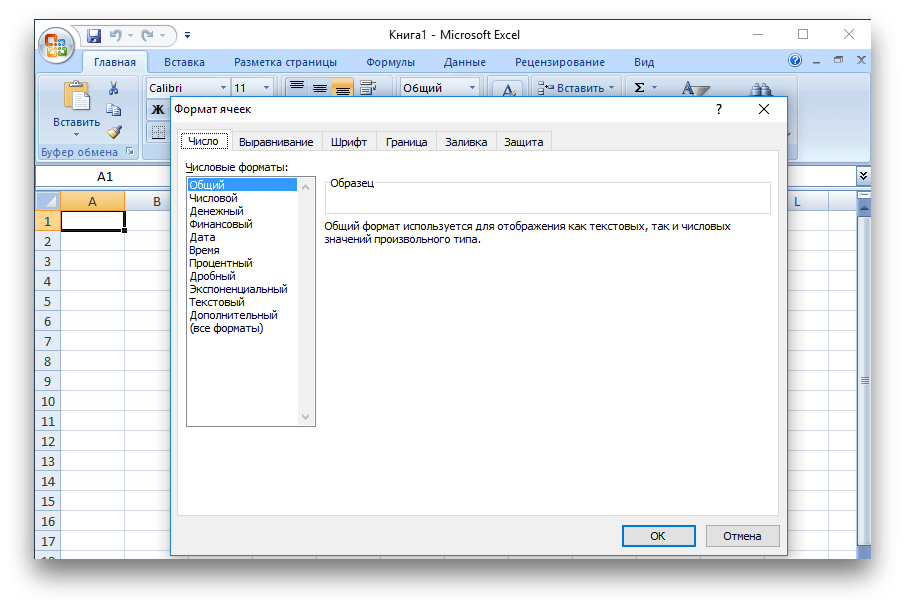Click the Отмена button
This screenshot has height=608, width=905.
pyautogui.click(x=742, y=536)
